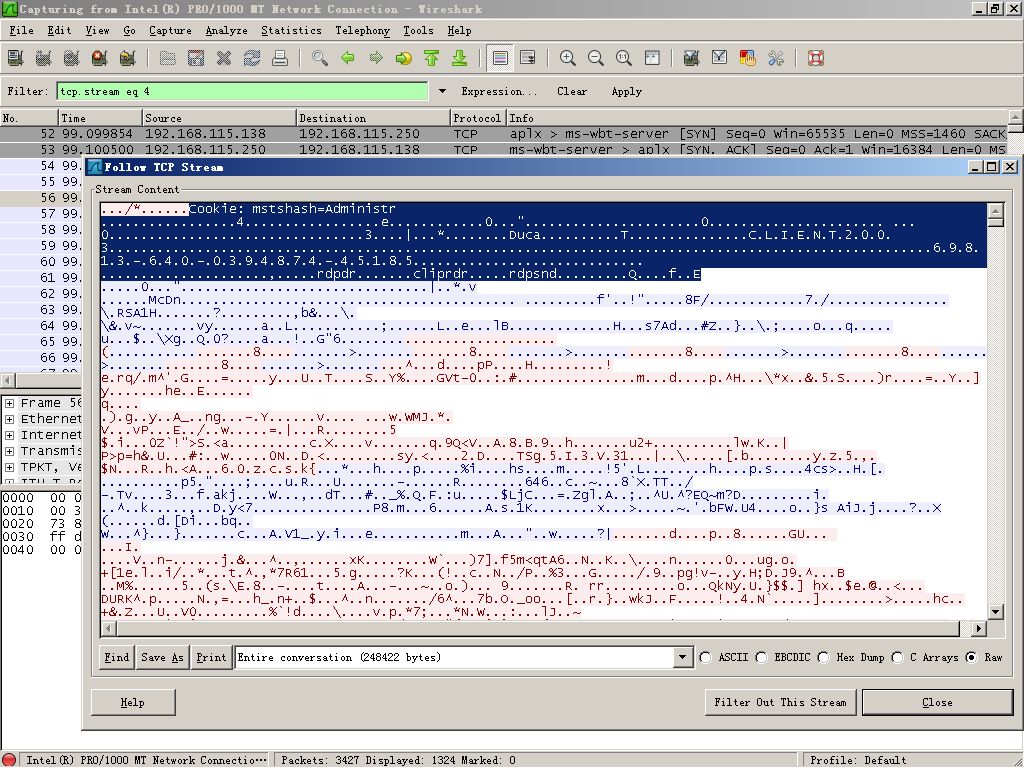Click Save As button
This screenshot has width=1024, height=768.
tap(162, 657)
